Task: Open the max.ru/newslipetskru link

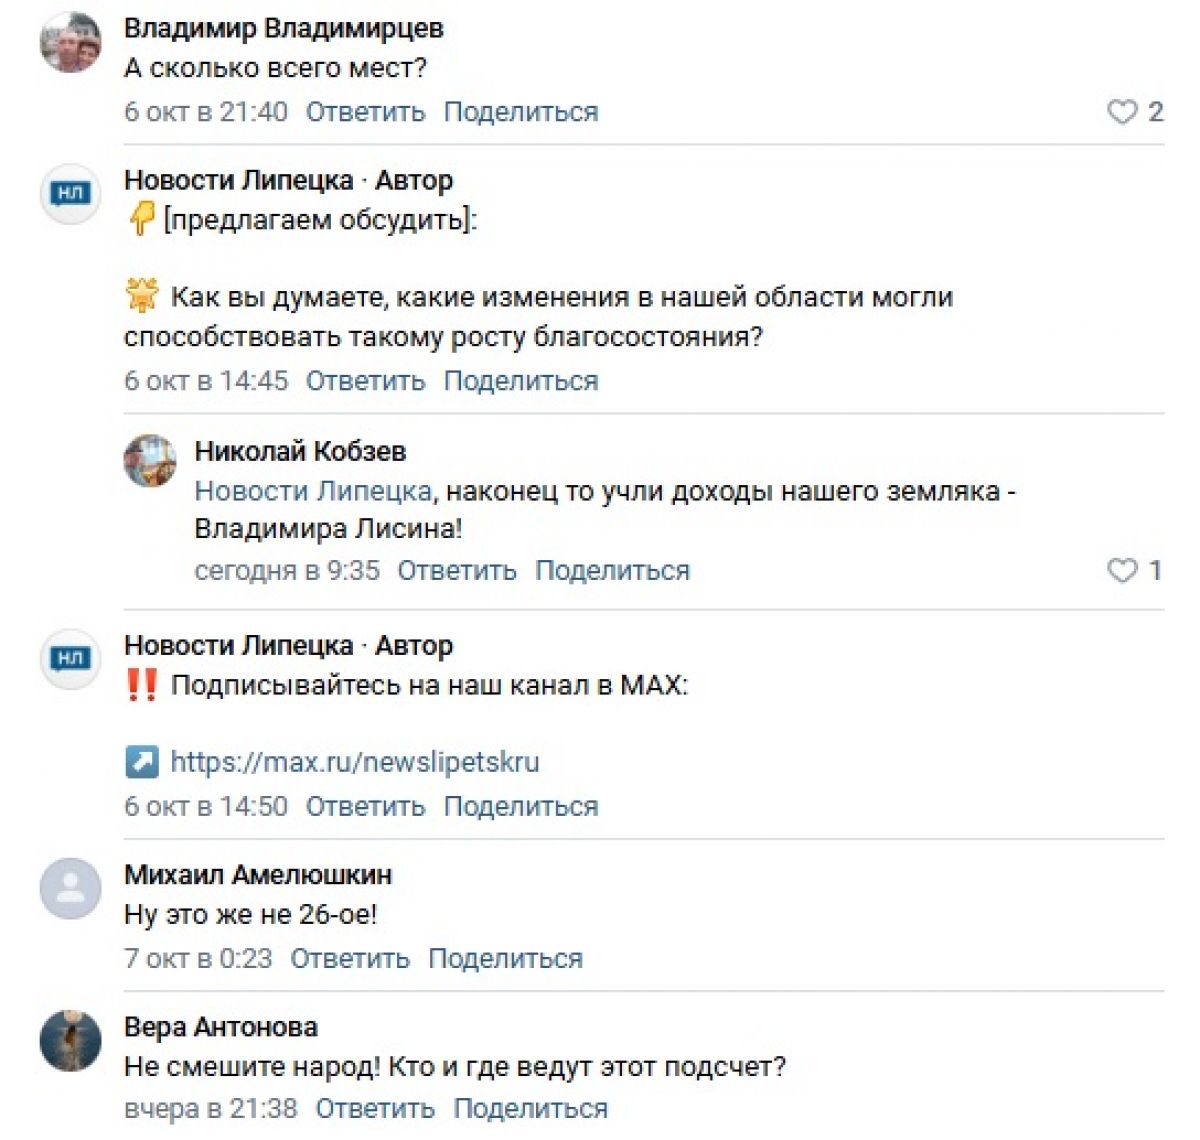Action: [x=355, y=762]
